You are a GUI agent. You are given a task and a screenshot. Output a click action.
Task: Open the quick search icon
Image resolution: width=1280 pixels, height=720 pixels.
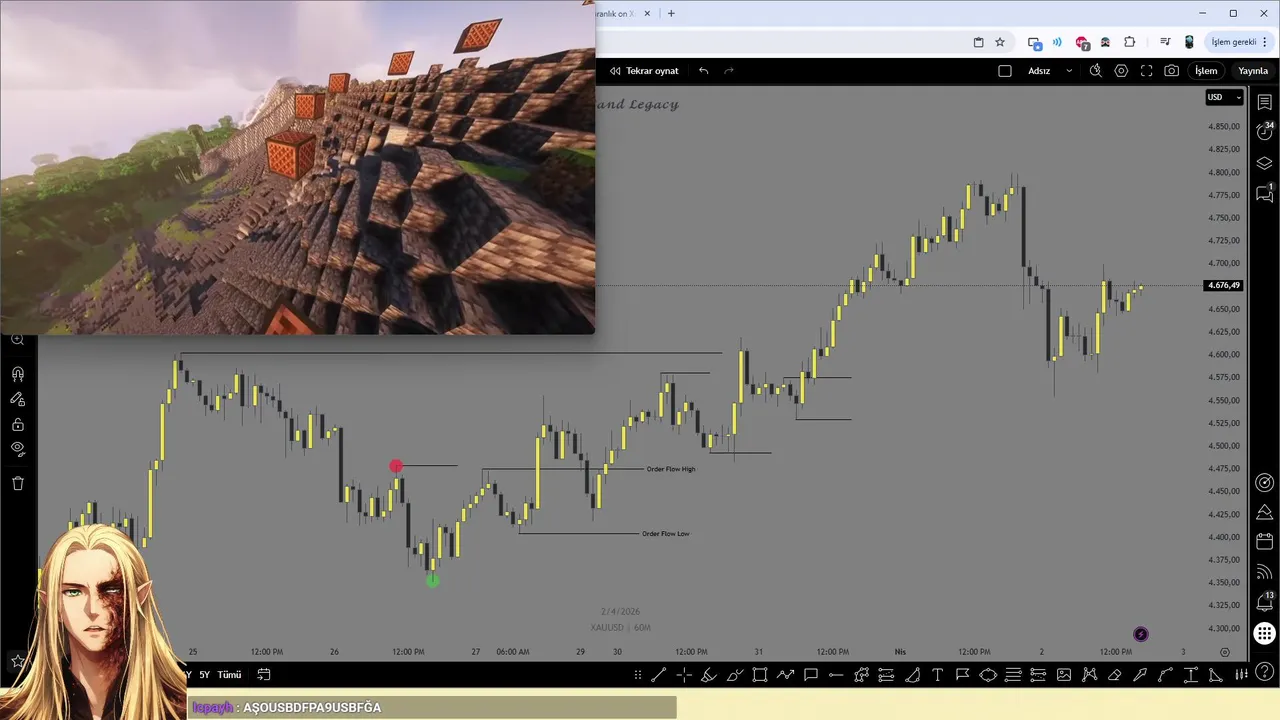click(x=1096, y=71)
